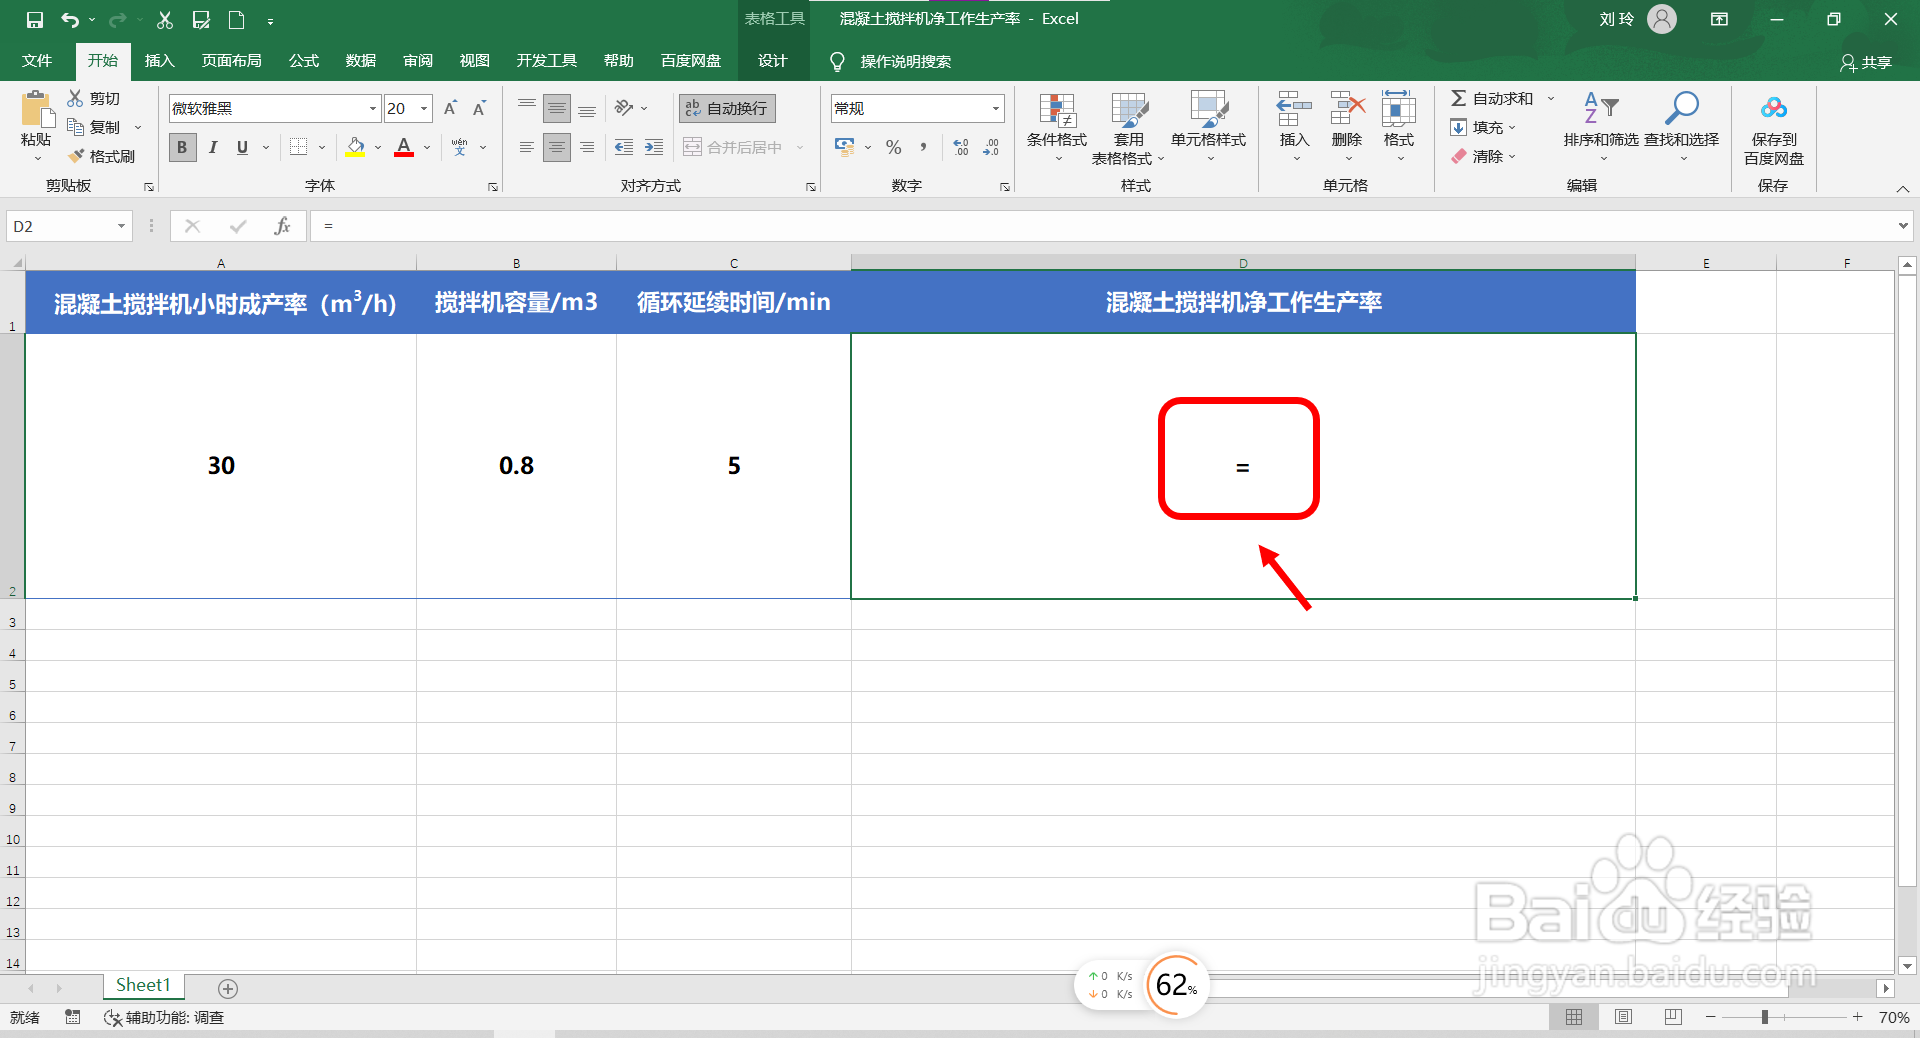
Task: Click the Share (共享) button
Action: 1866,62
